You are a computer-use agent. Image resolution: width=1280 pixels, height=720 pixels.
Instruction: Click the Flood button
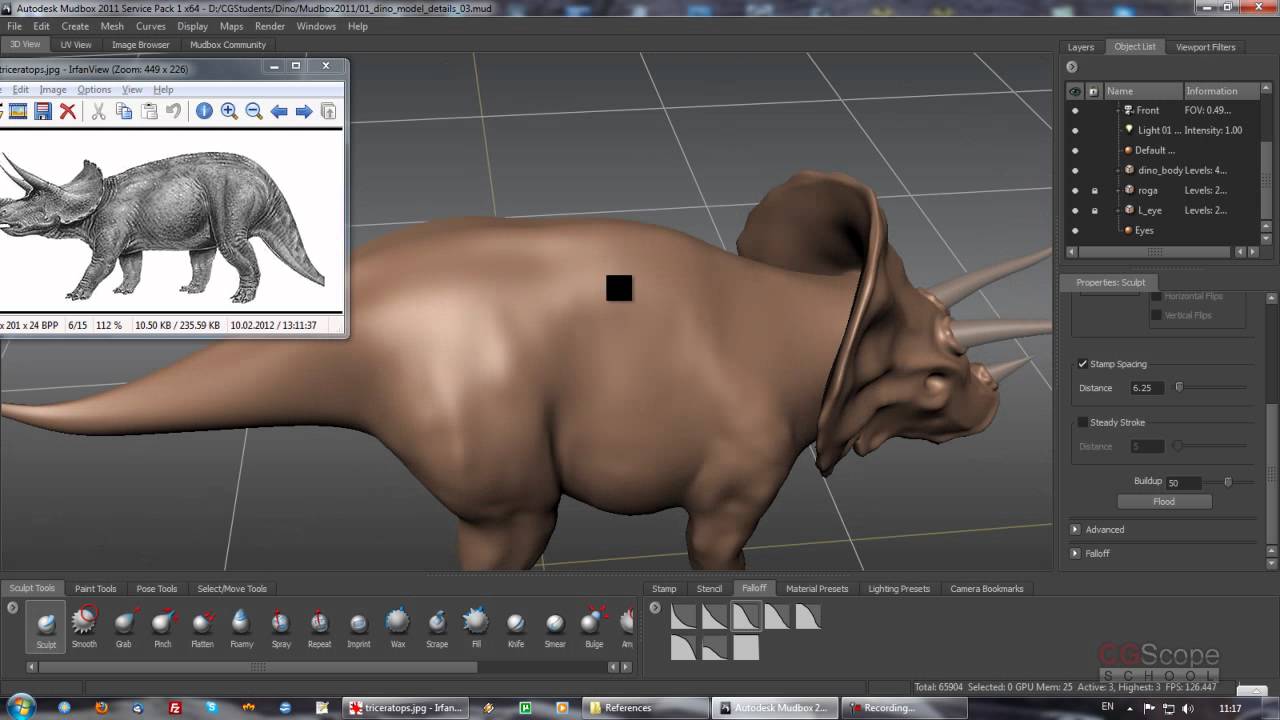click(x=1164, y=502)
